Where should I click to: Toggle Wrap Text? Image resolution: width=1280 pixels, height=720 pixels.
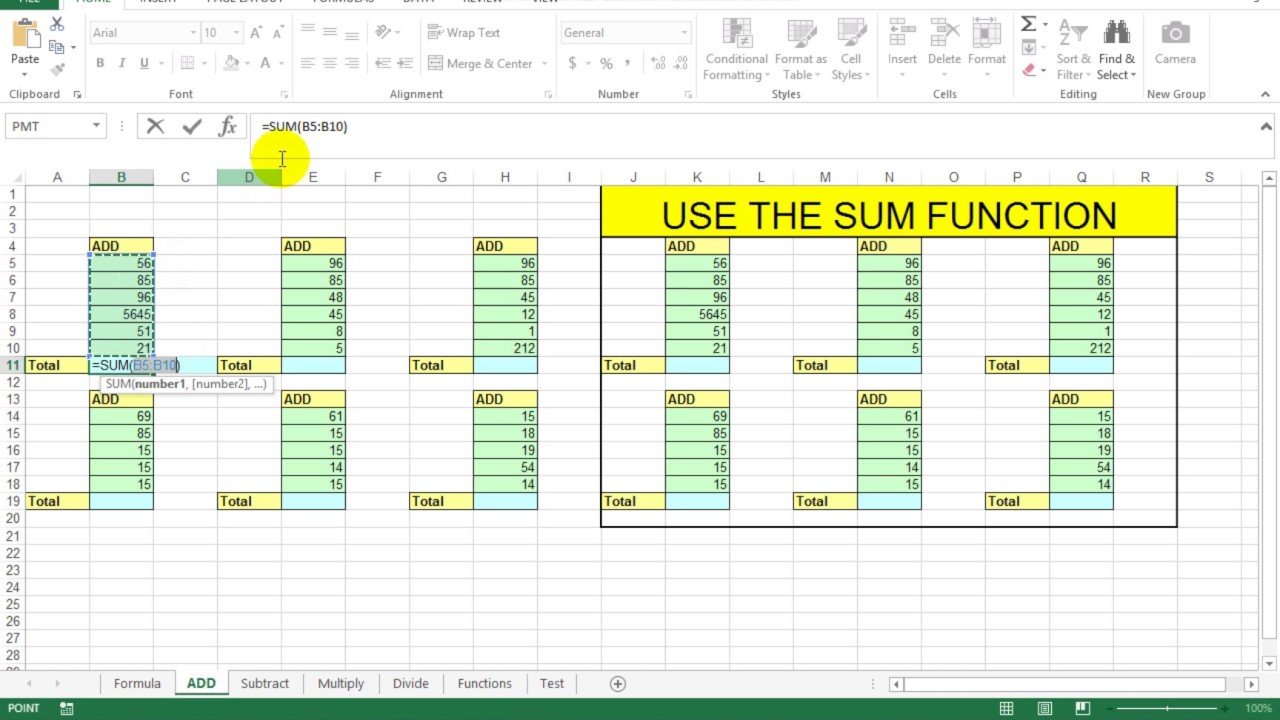[464, 33]
